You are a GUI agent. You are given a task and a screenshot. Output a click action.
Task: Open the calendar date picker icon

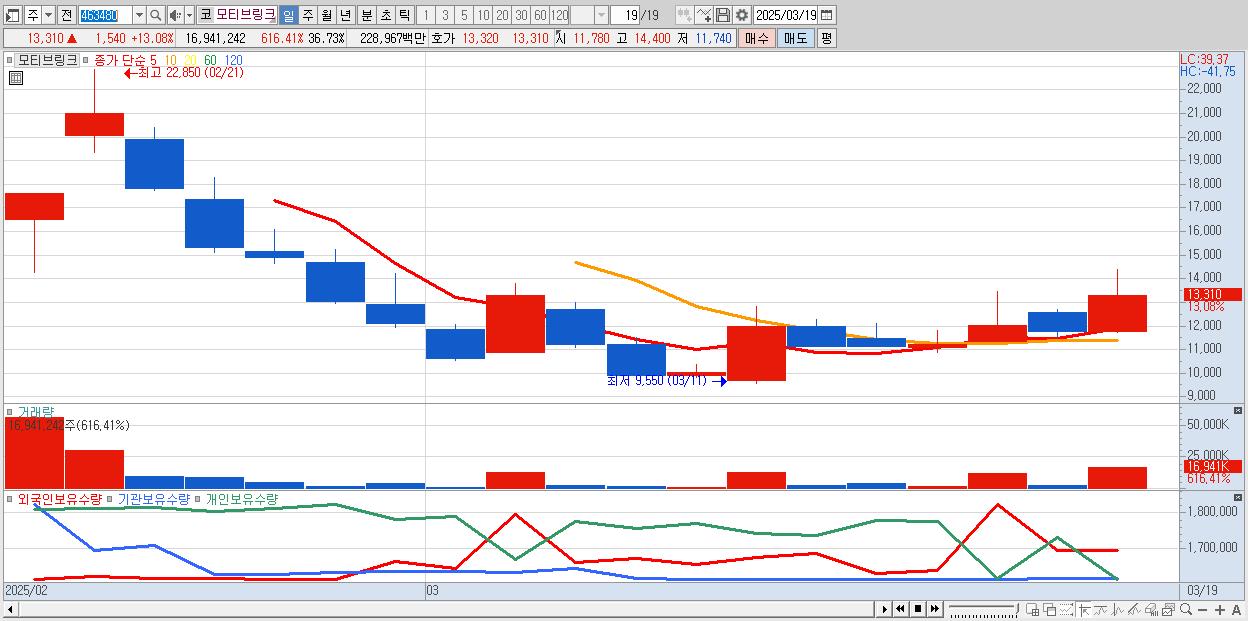(x=827, y=15)
